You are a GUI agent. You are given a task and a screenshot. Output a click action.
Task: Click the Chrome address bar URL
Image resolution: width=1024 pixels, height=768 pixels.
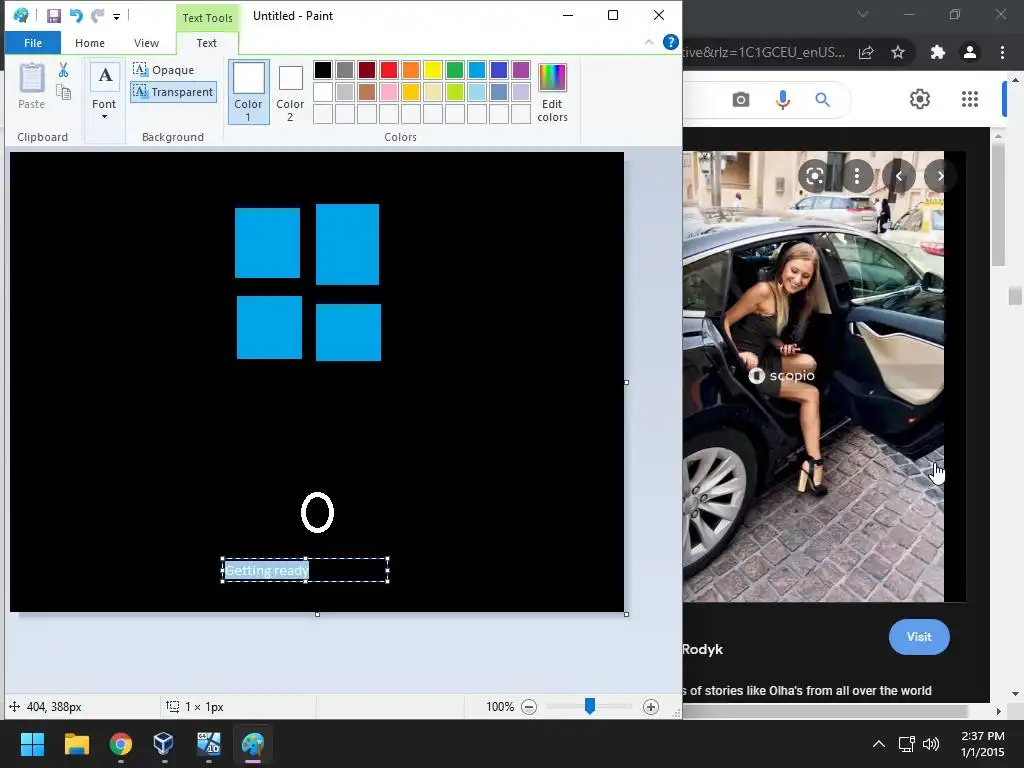point(764,52)
